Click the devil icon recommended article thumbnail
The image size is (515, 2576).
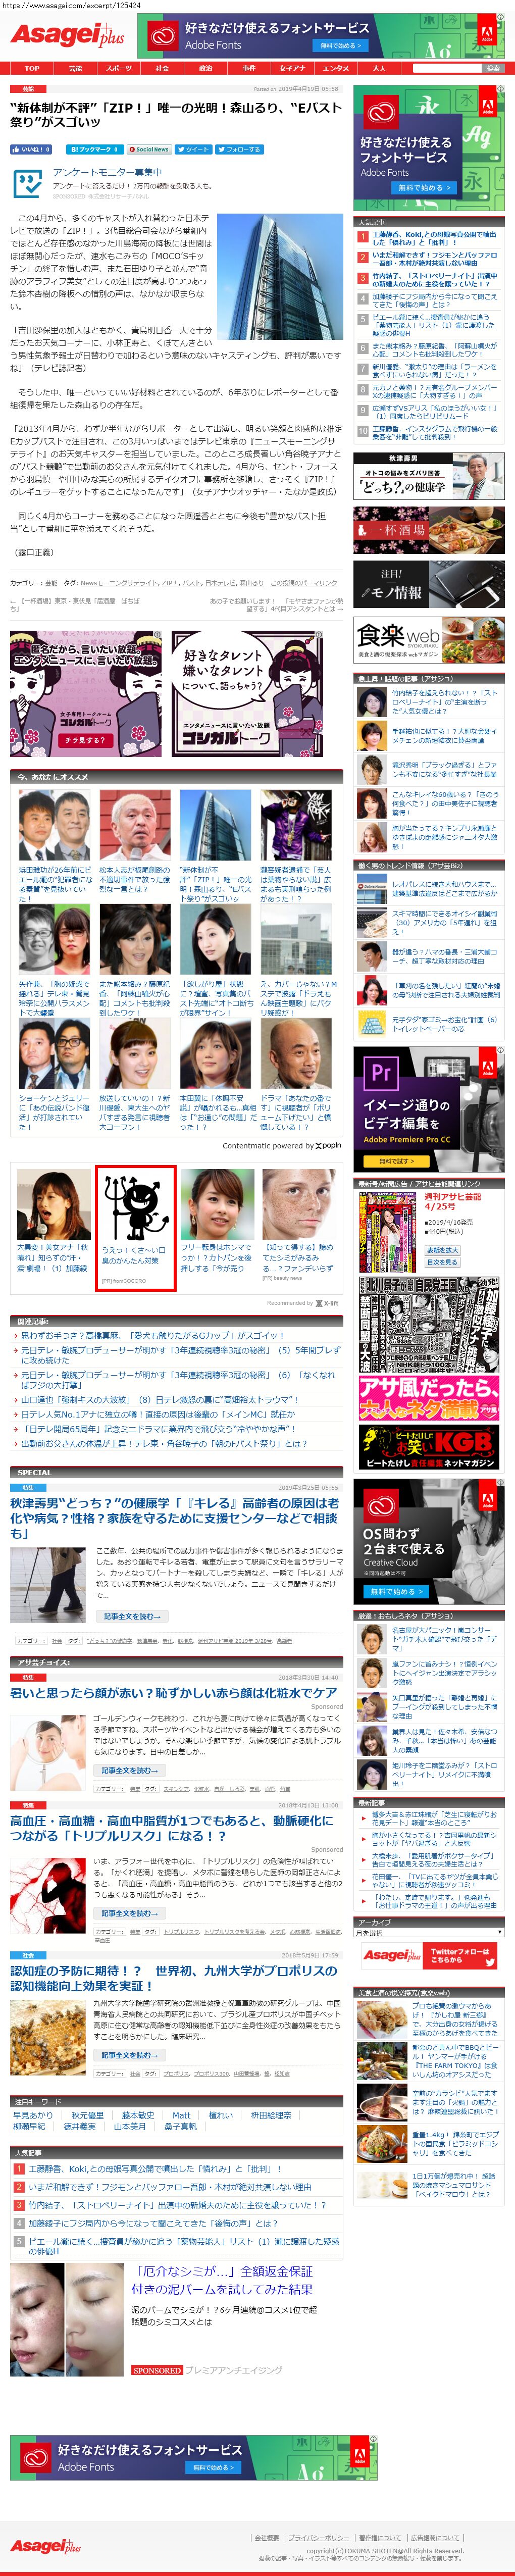[x=136, y=1204]
